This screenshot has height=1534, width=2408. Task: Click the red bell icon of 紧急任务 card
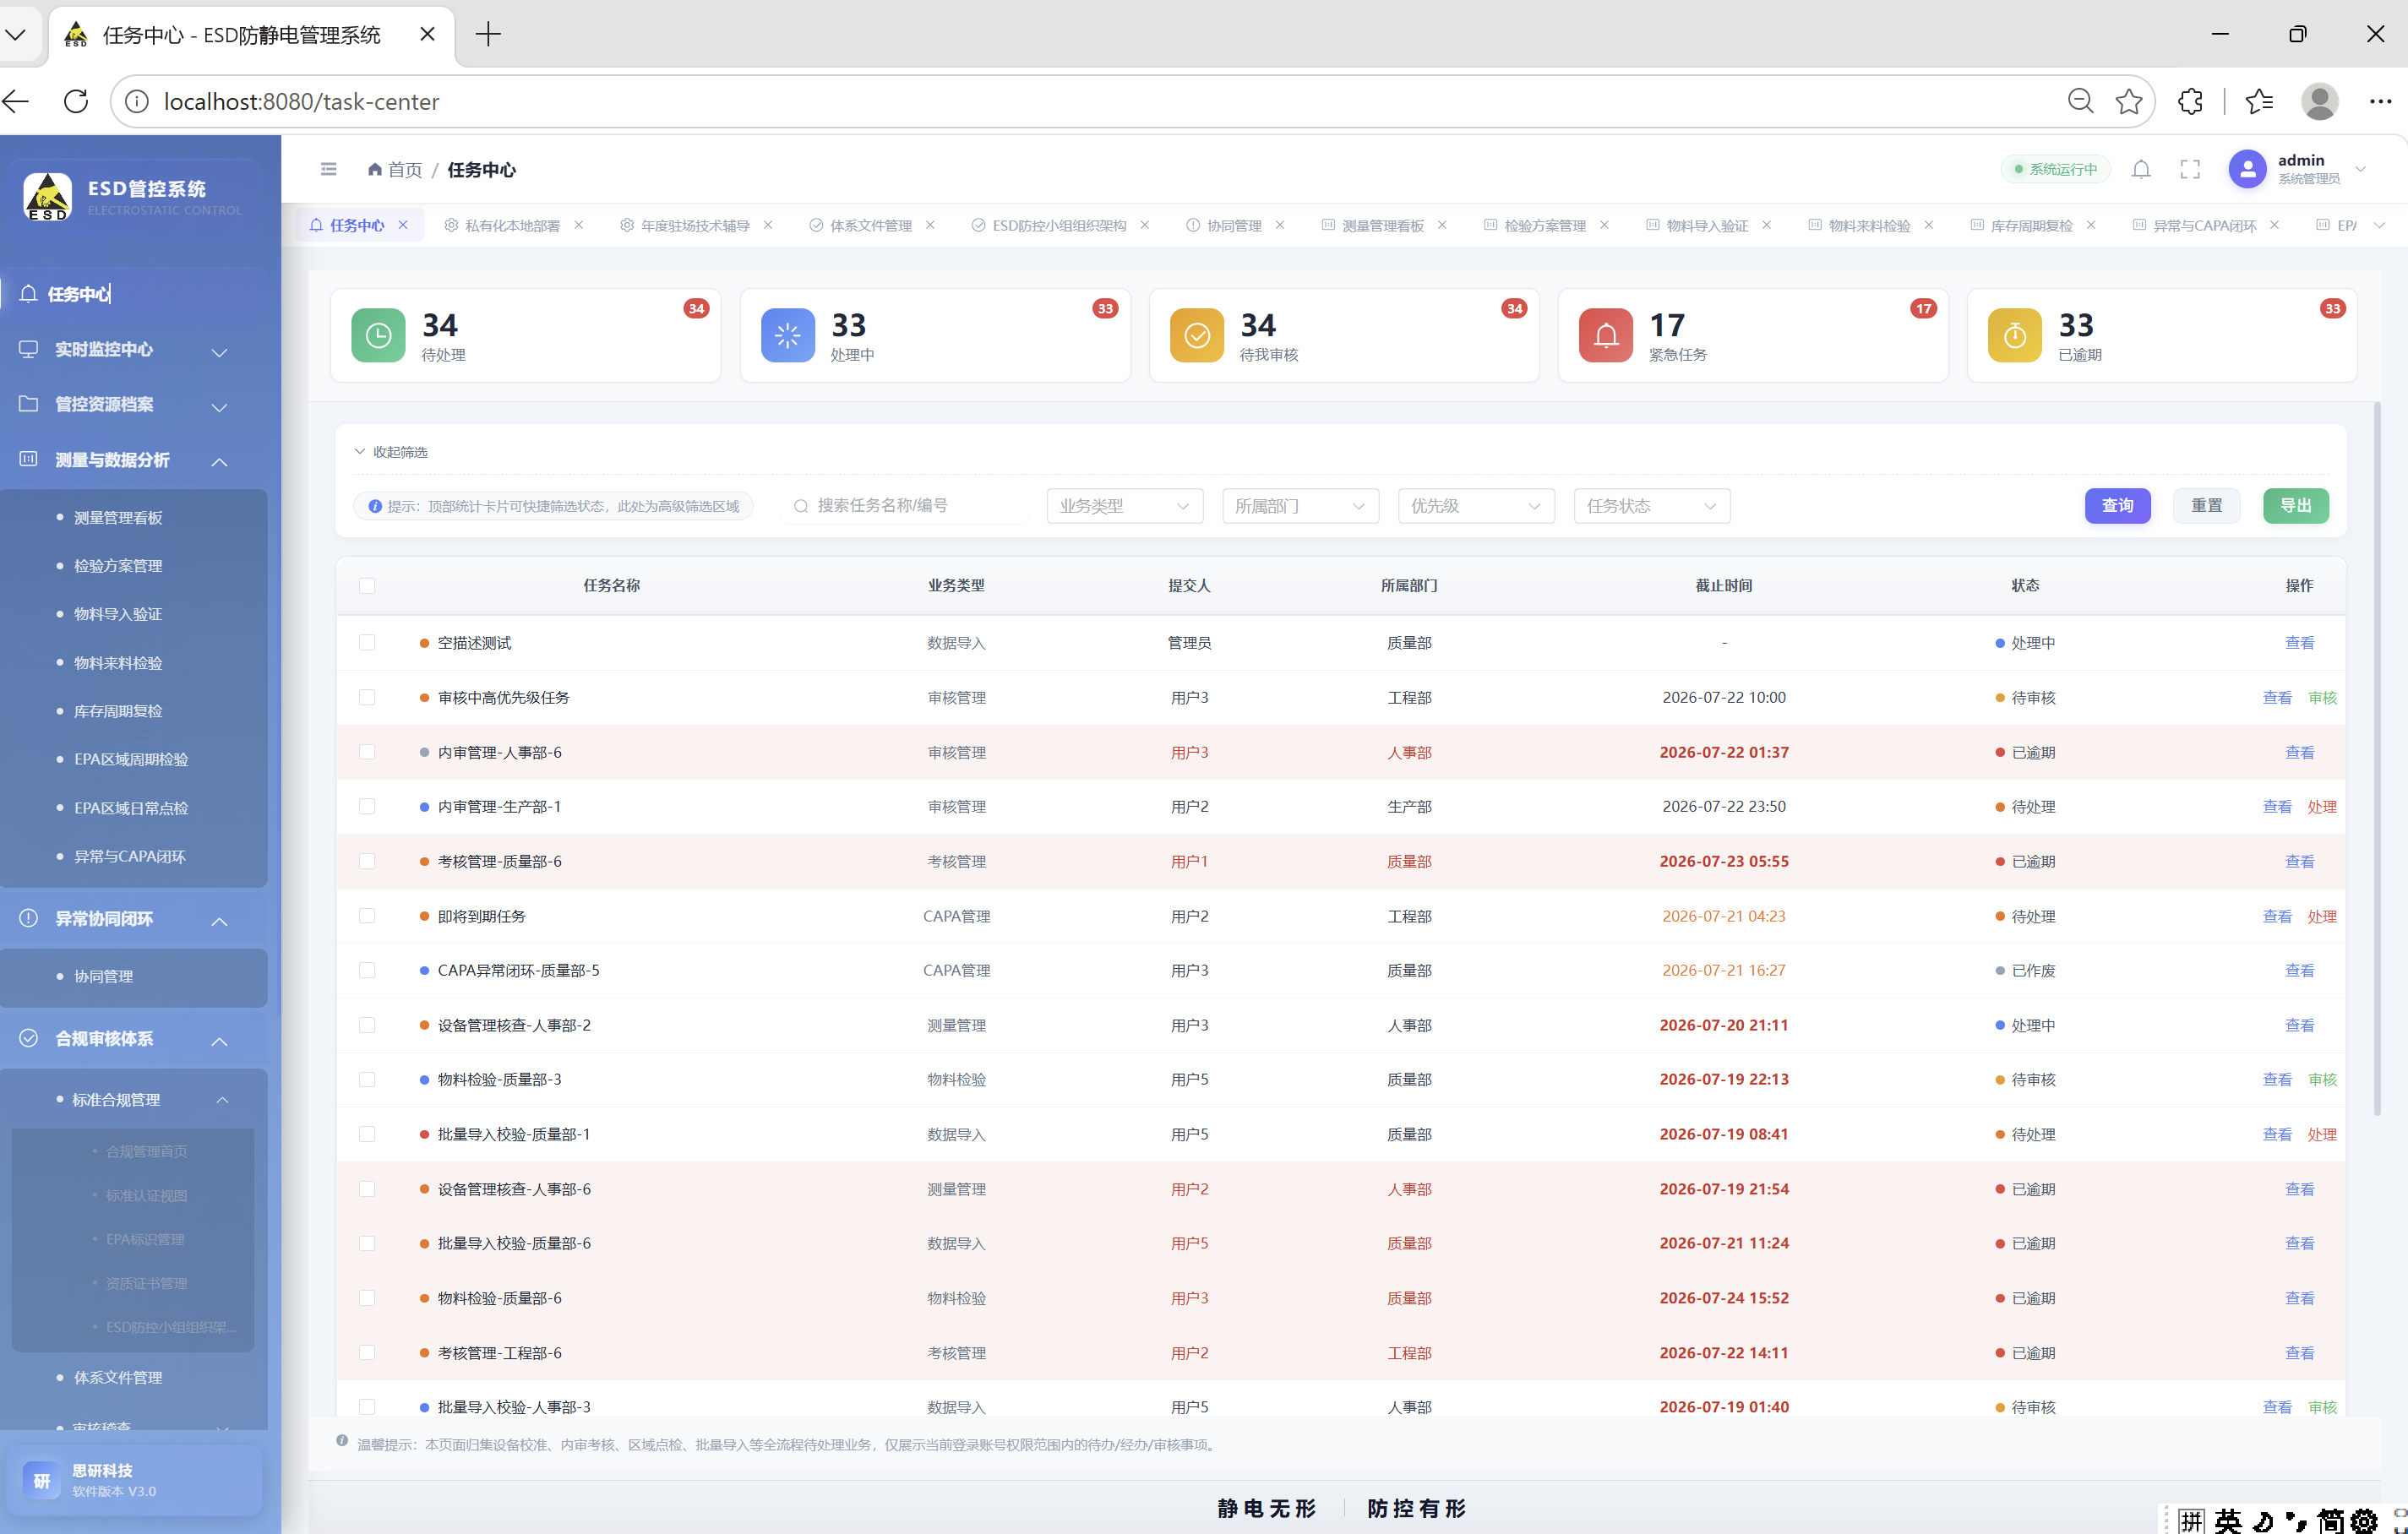pos(1605,335)
